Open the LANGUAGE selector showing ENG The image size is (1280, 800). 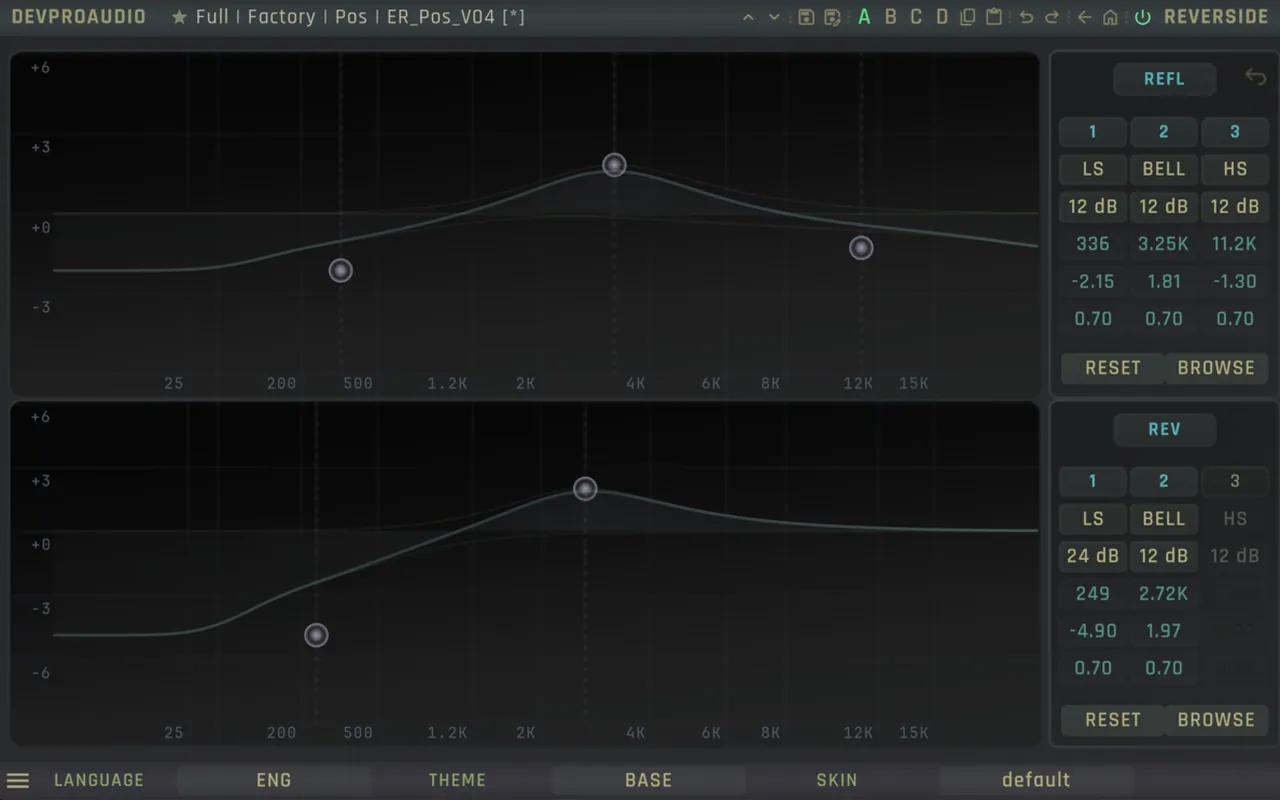tap(274, 780)
